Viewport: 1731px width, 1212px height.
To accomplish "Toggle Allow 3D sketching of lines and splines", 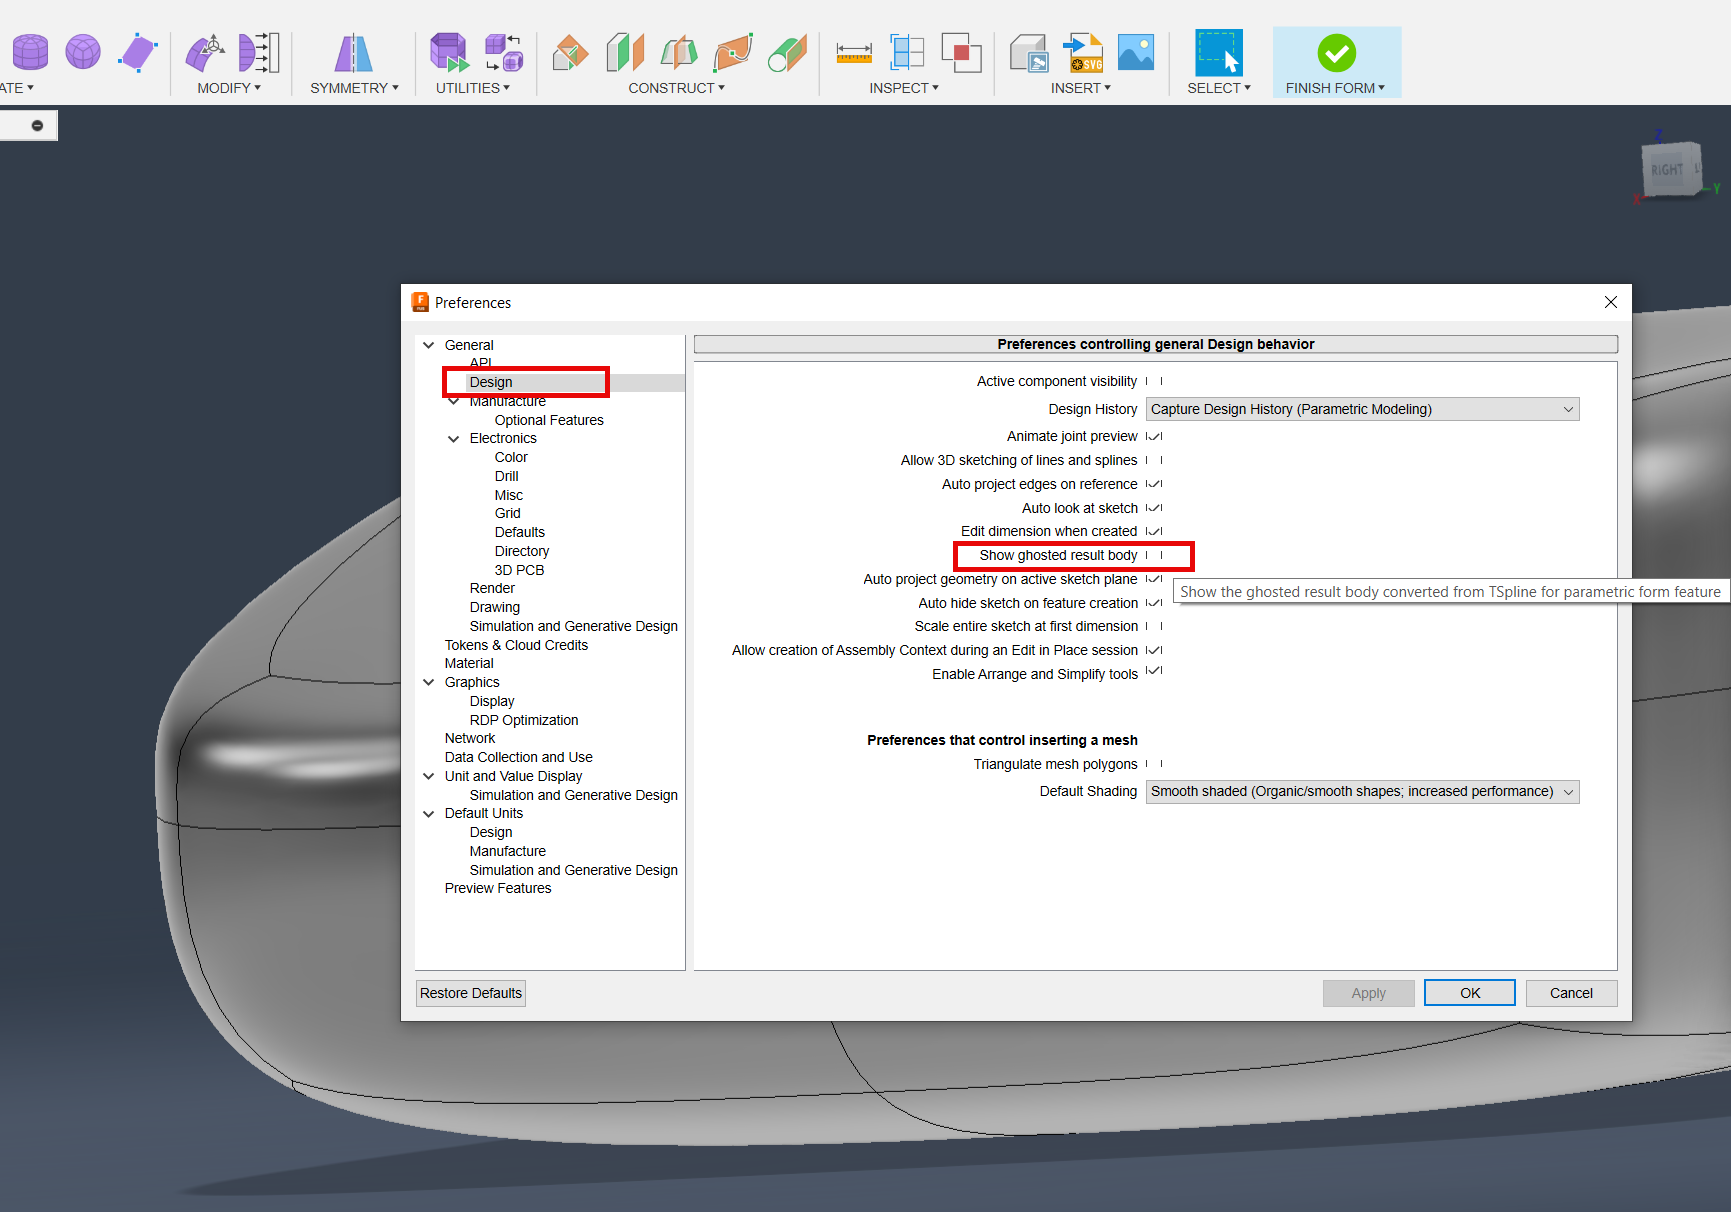I will (1156, 460).
